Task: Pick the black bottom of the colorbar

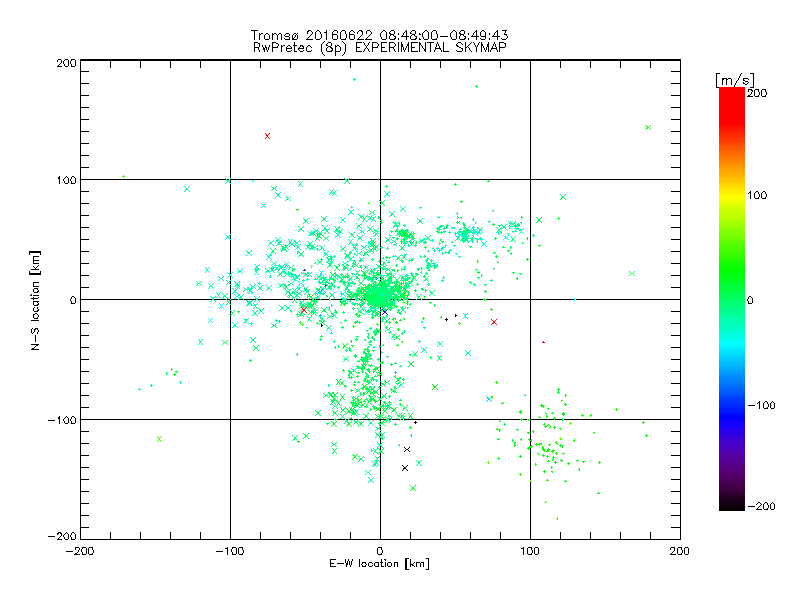Action: 732,503
